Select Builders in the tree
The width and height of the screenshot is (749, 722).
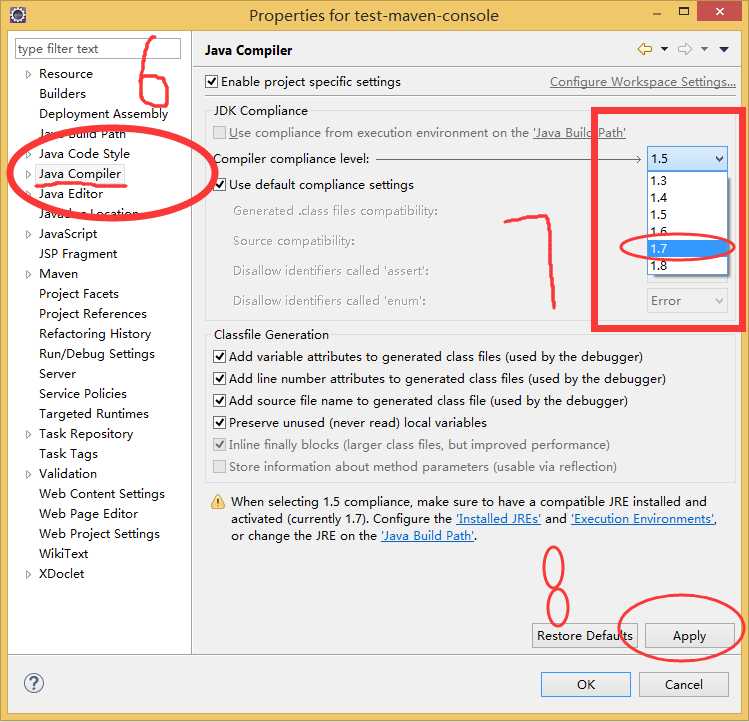point(63,94)
